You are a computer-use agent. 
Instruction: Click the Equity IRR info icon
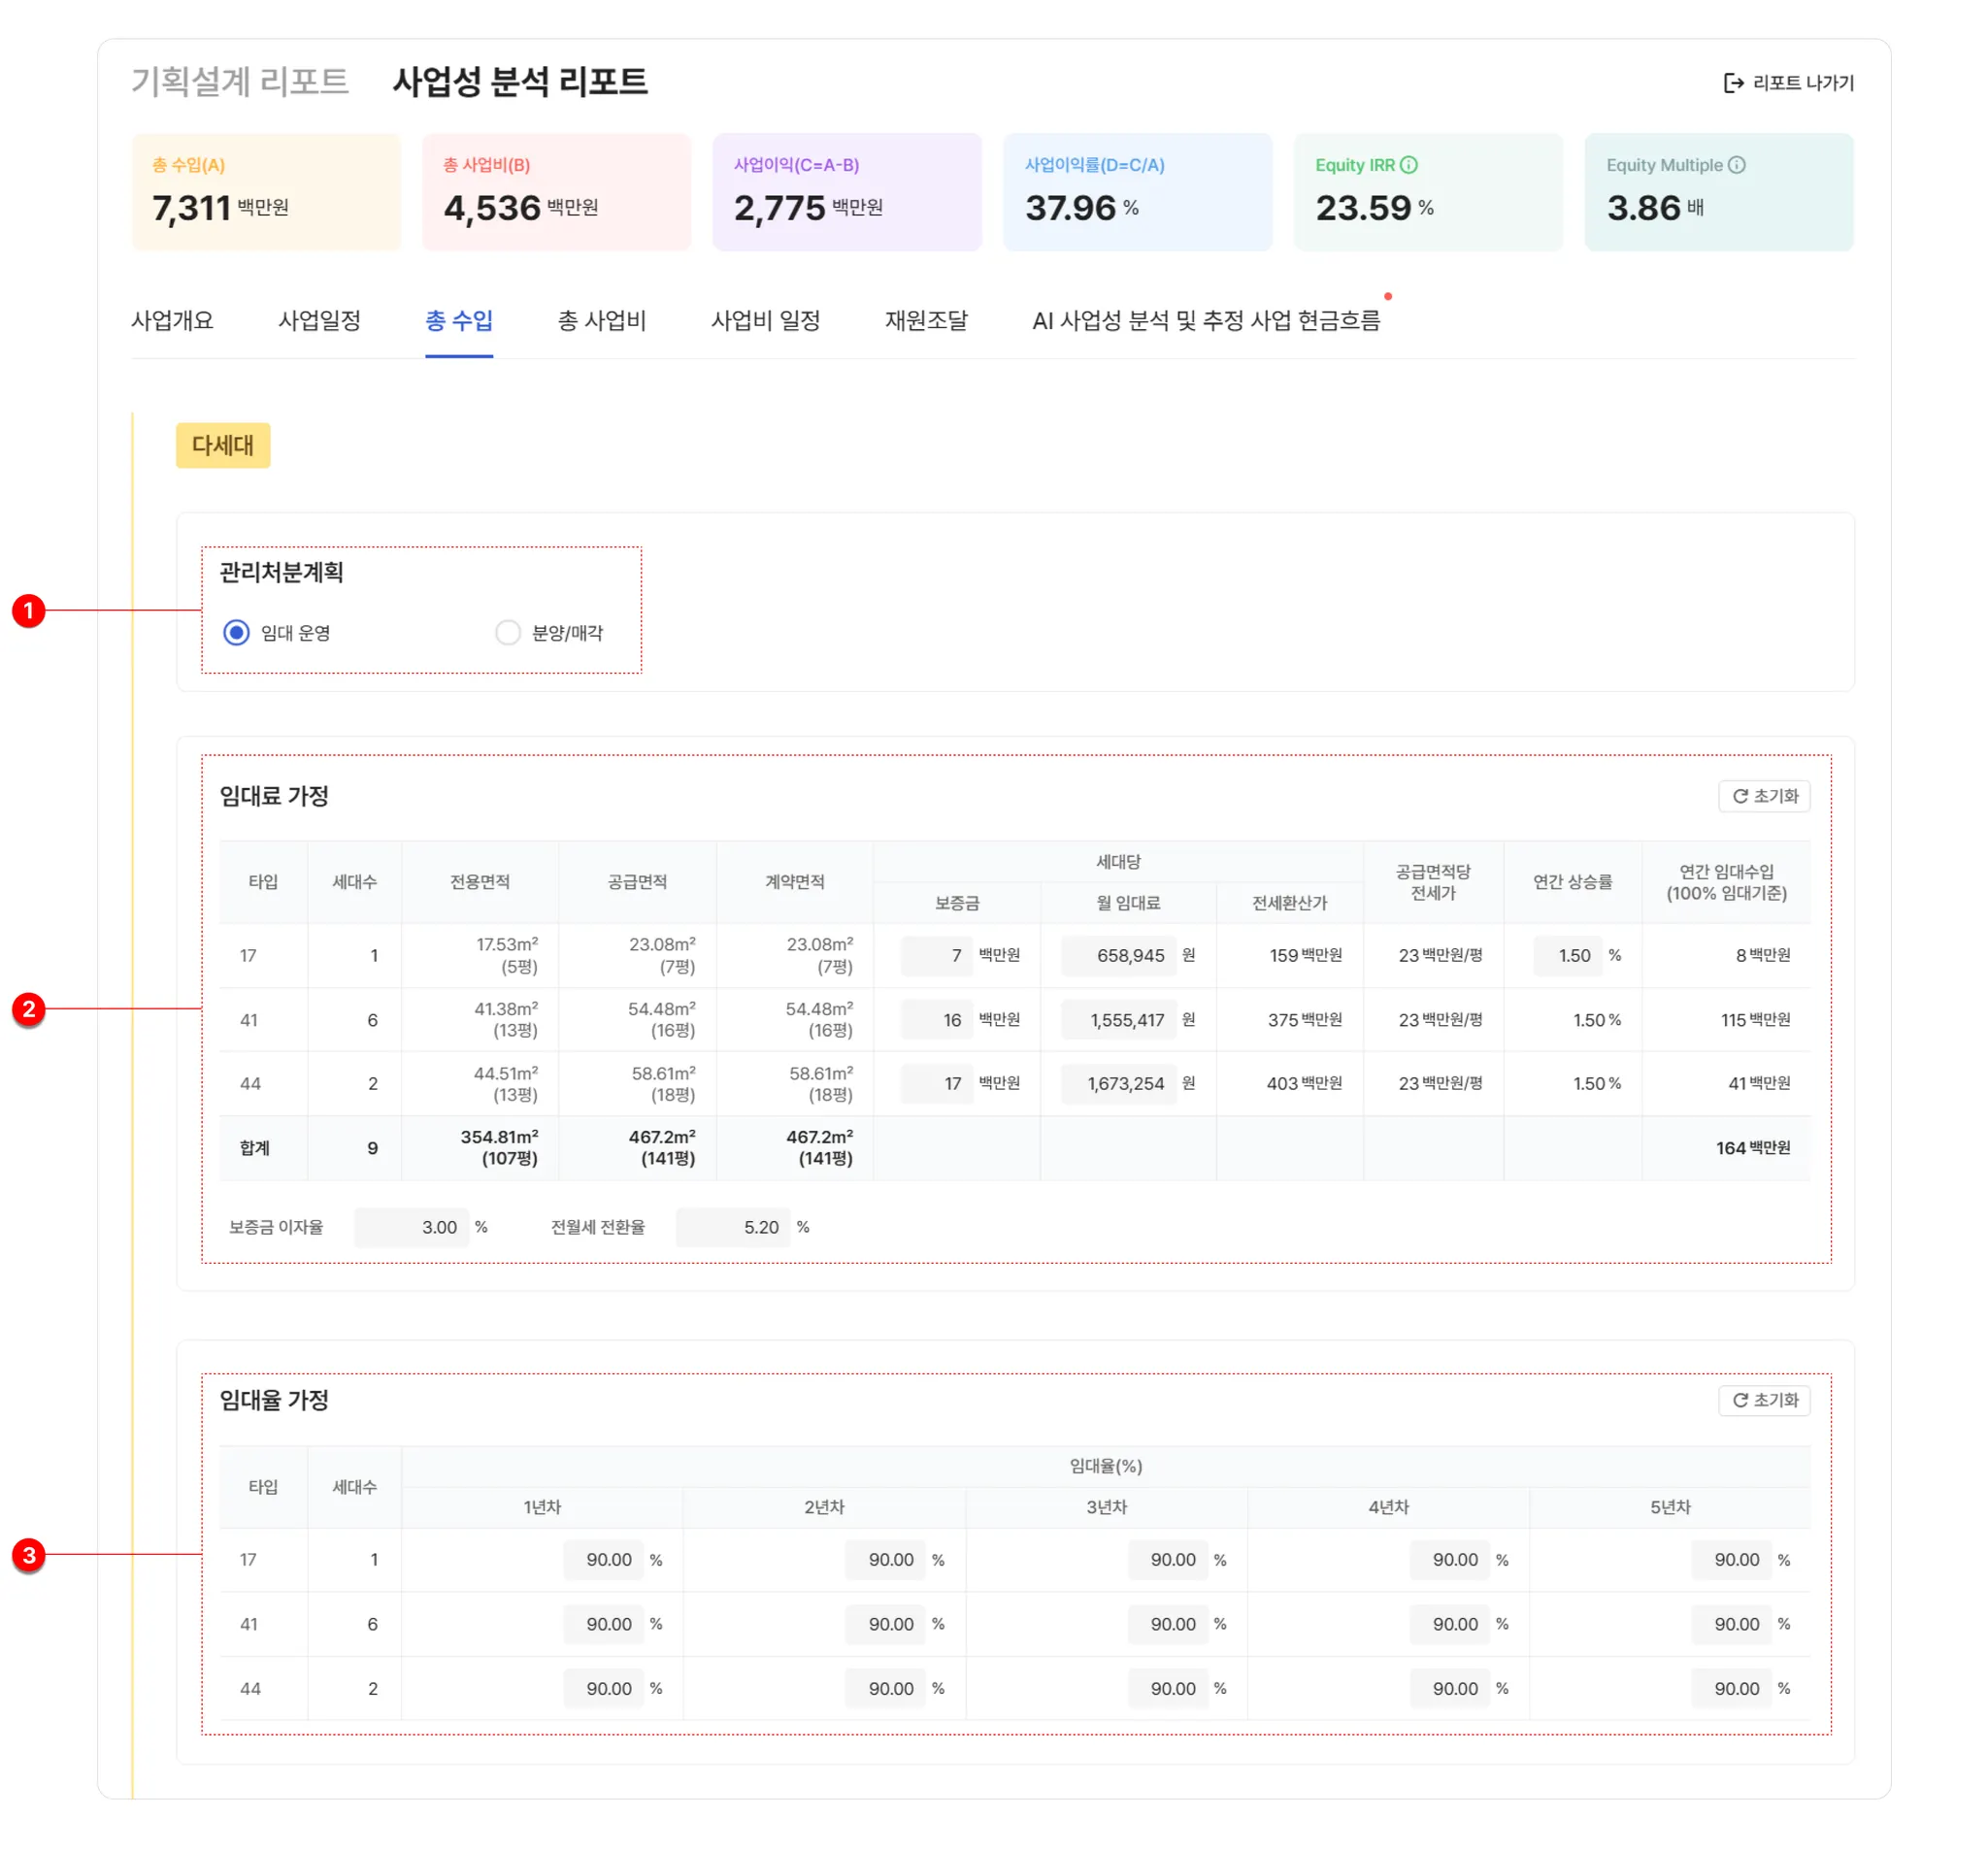click(x=1408, y=165)
